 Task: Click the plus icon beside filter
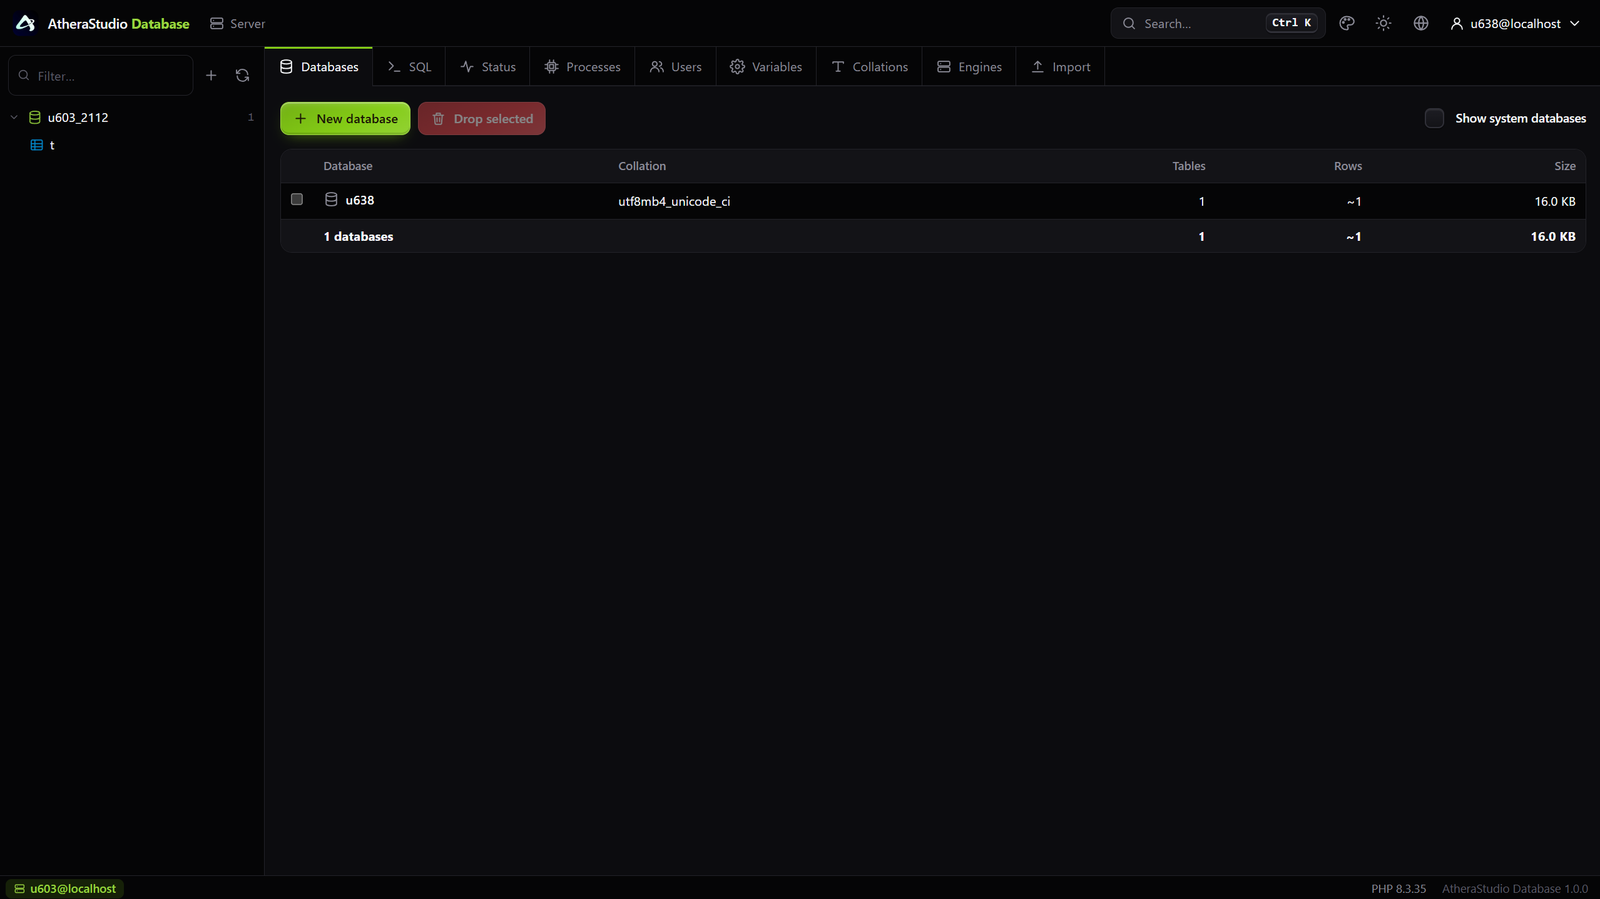click(x=211, y=75)
